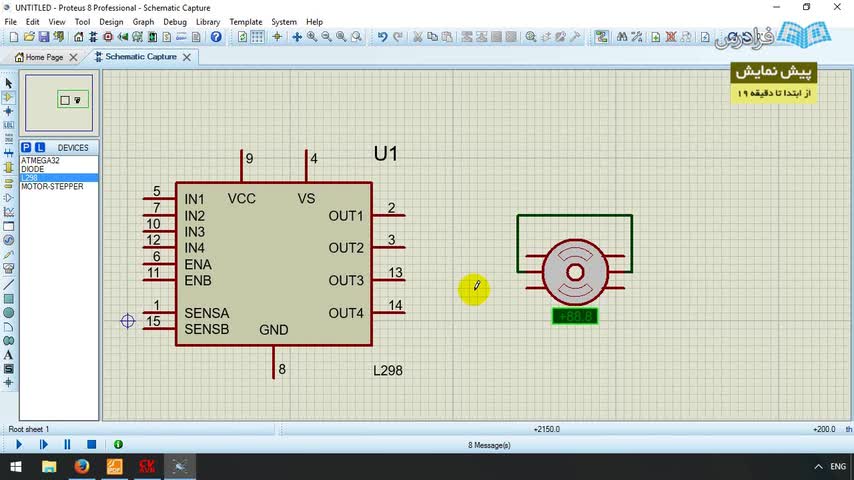Select the Buses Mode tool
The width and height of the screenshot is (854, 480).
[8, 154]
